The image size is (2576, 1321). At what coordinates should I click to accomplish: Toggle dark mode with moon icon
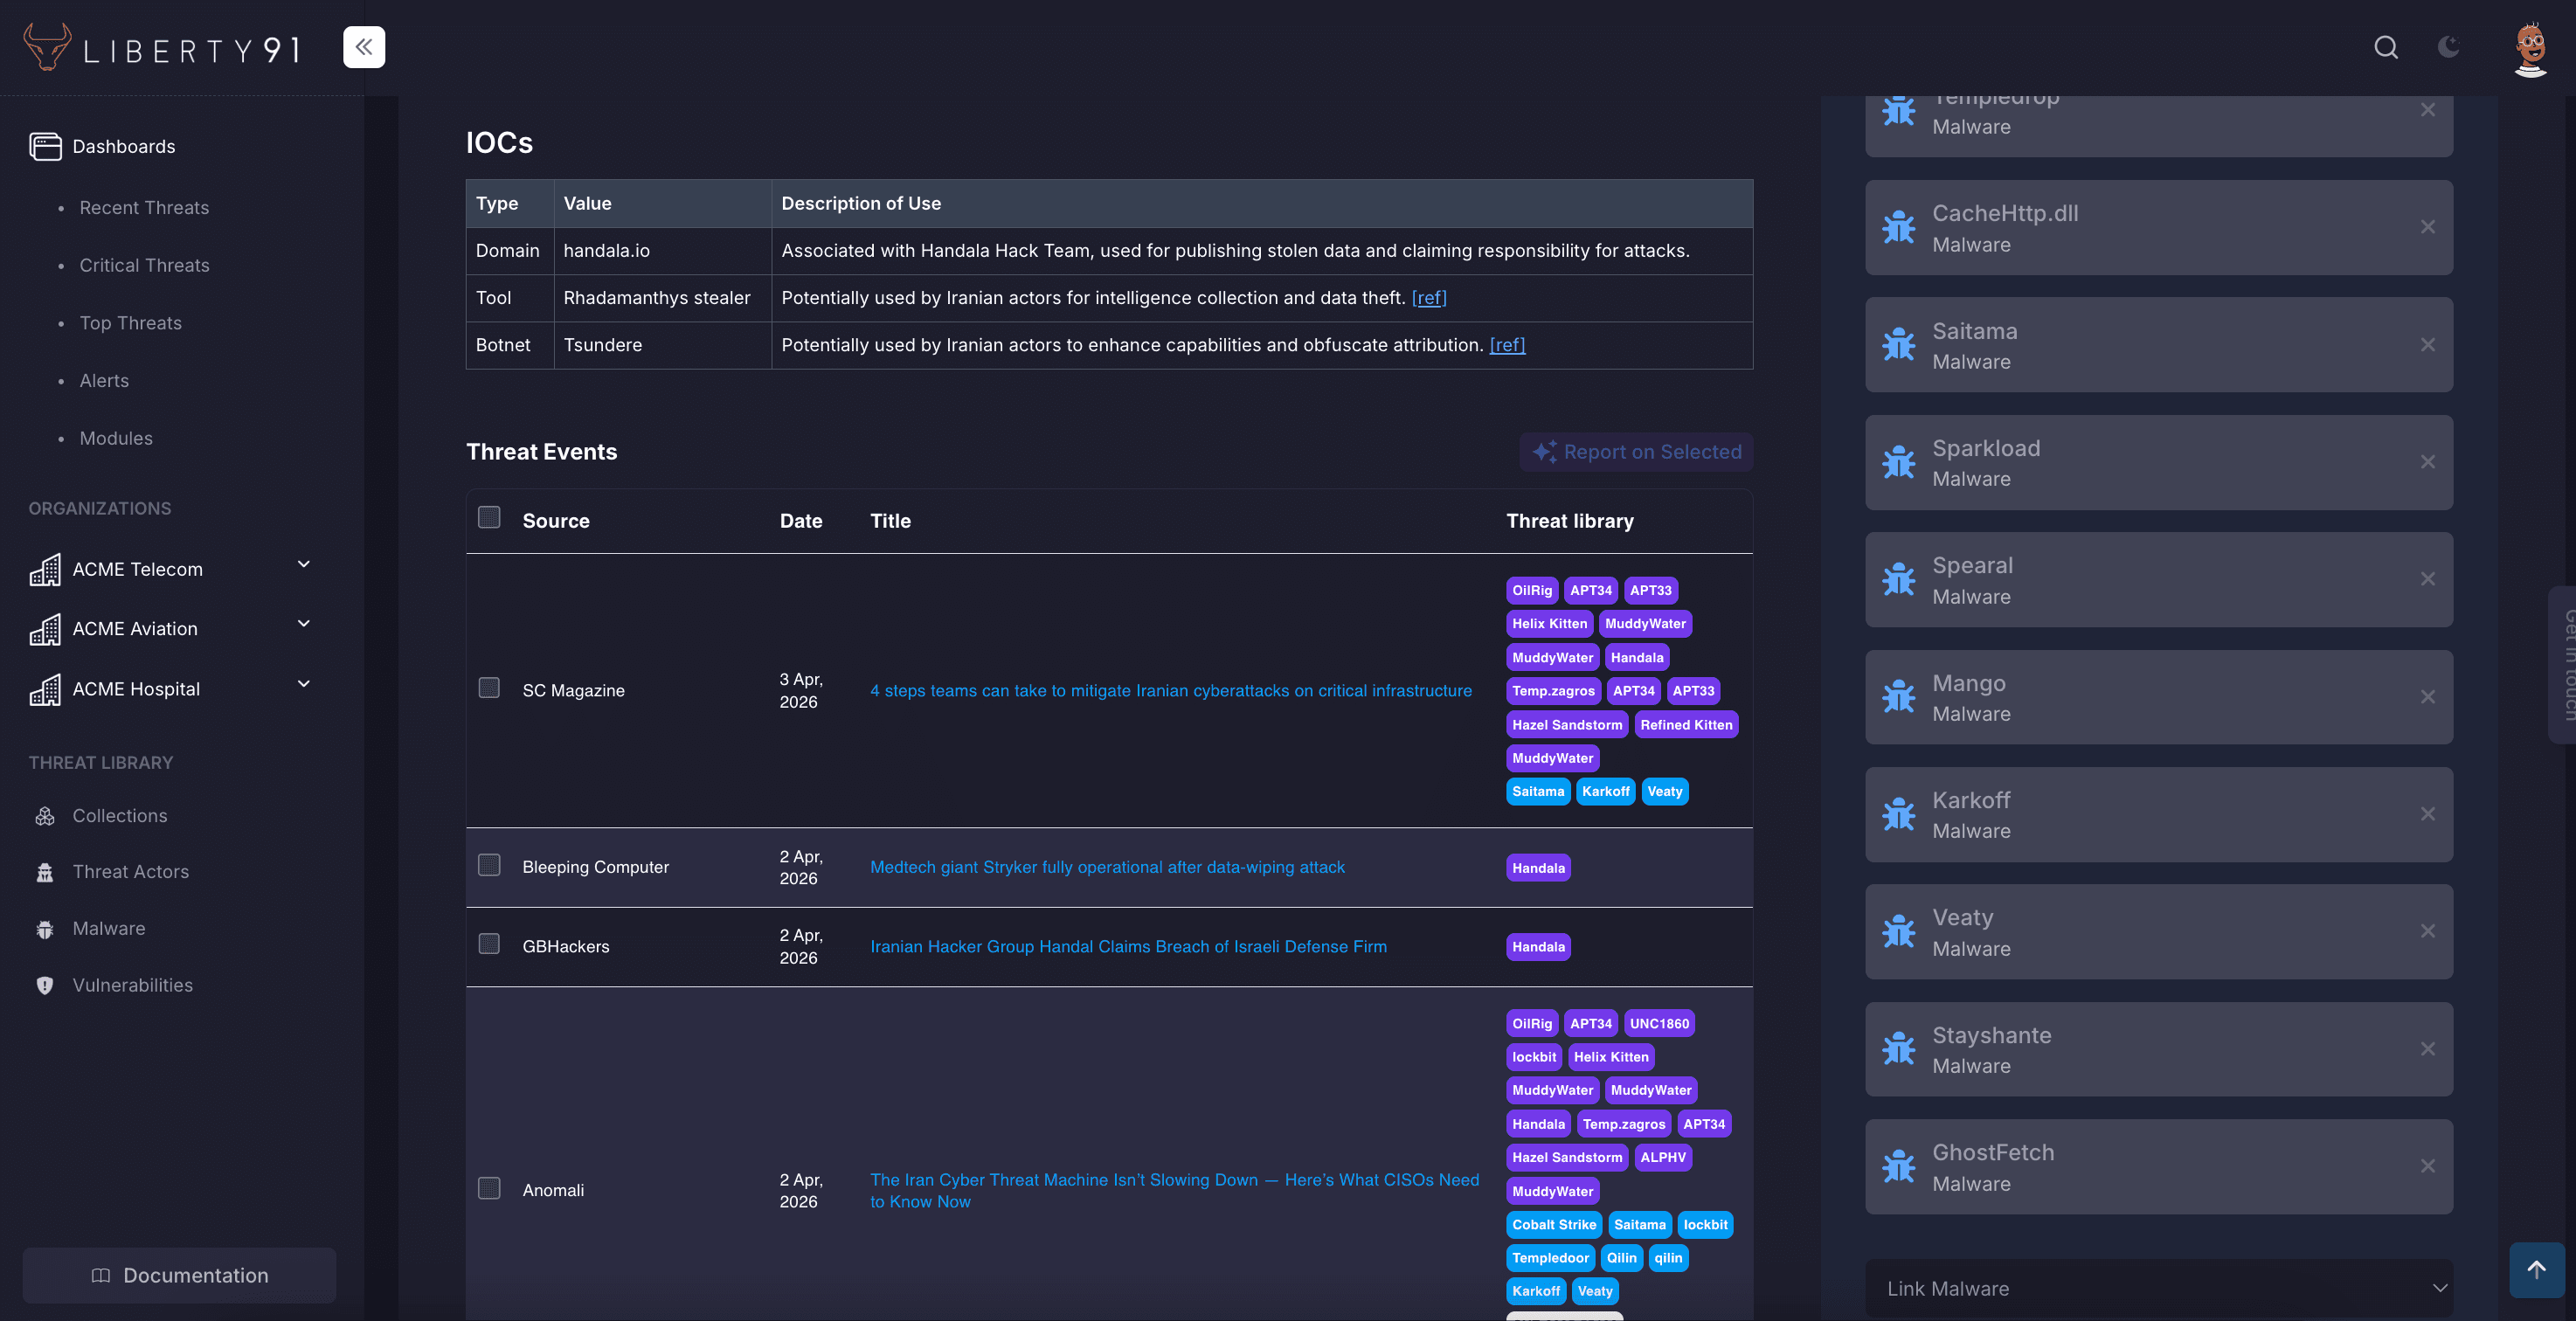pos(2449,47)
